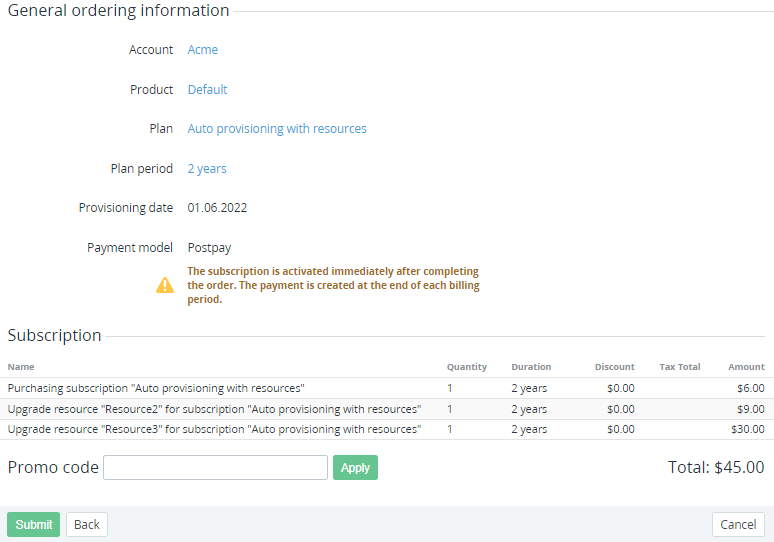Click the Quantity column header

tap(465, 367)
